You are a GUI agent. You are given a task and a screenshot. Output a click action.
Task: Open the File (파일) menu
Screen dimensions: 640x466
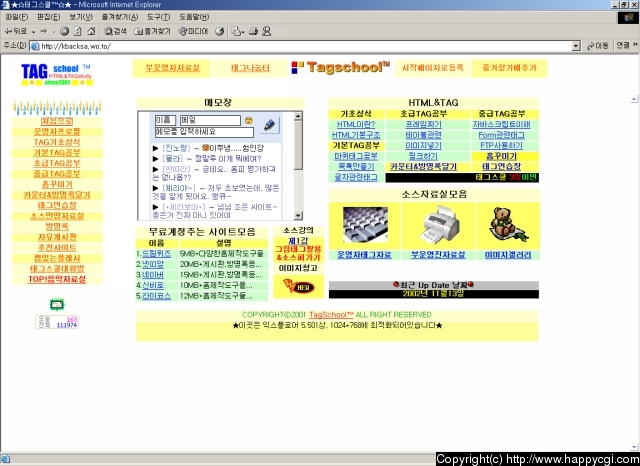[17, 17]
